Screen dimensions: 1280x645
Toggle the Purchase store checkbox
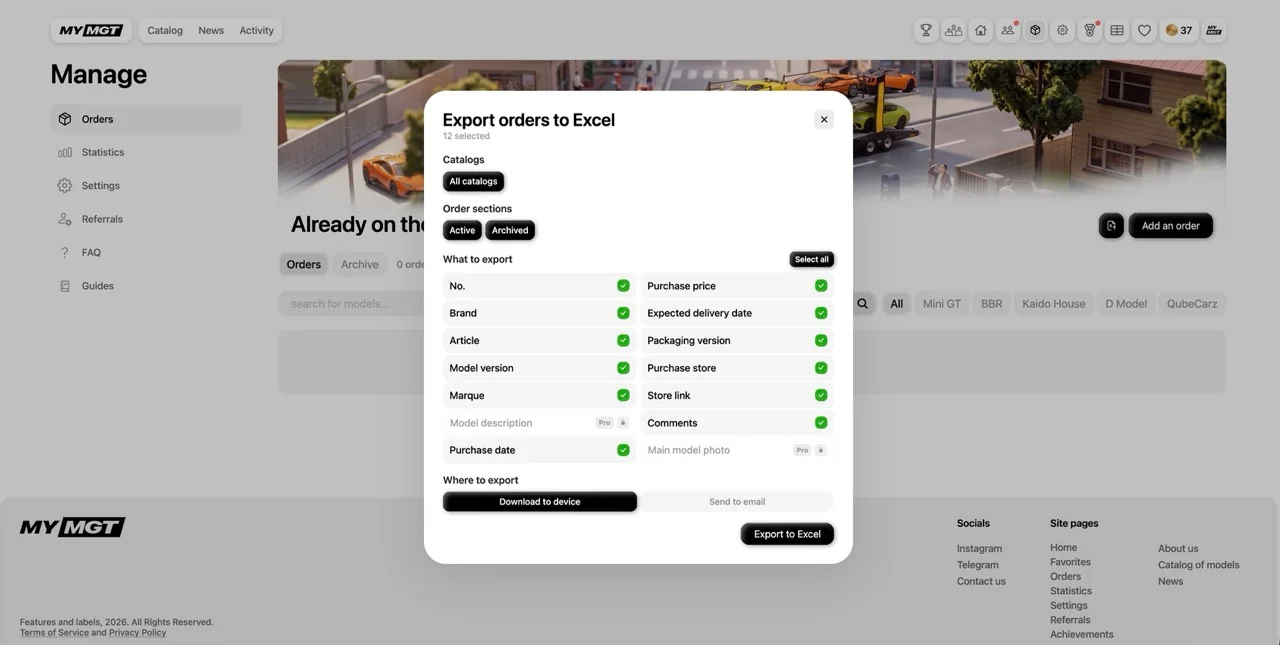tap(821, 368)
